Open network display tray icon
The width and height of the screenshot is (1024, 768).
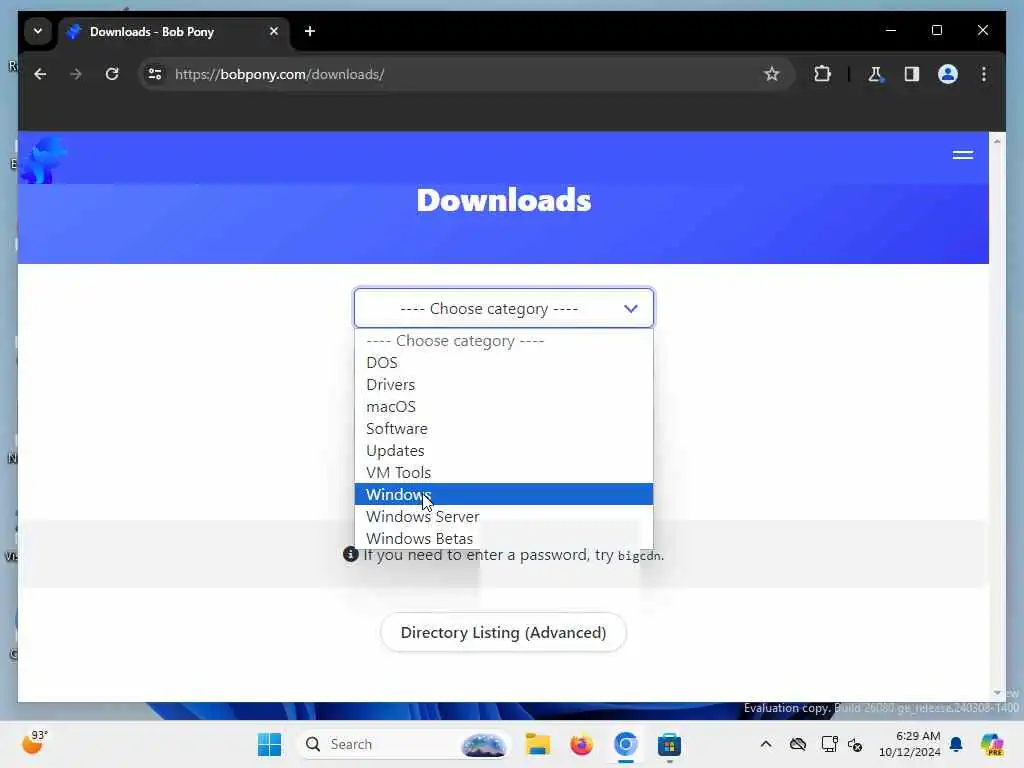click(x=829, y=744)
